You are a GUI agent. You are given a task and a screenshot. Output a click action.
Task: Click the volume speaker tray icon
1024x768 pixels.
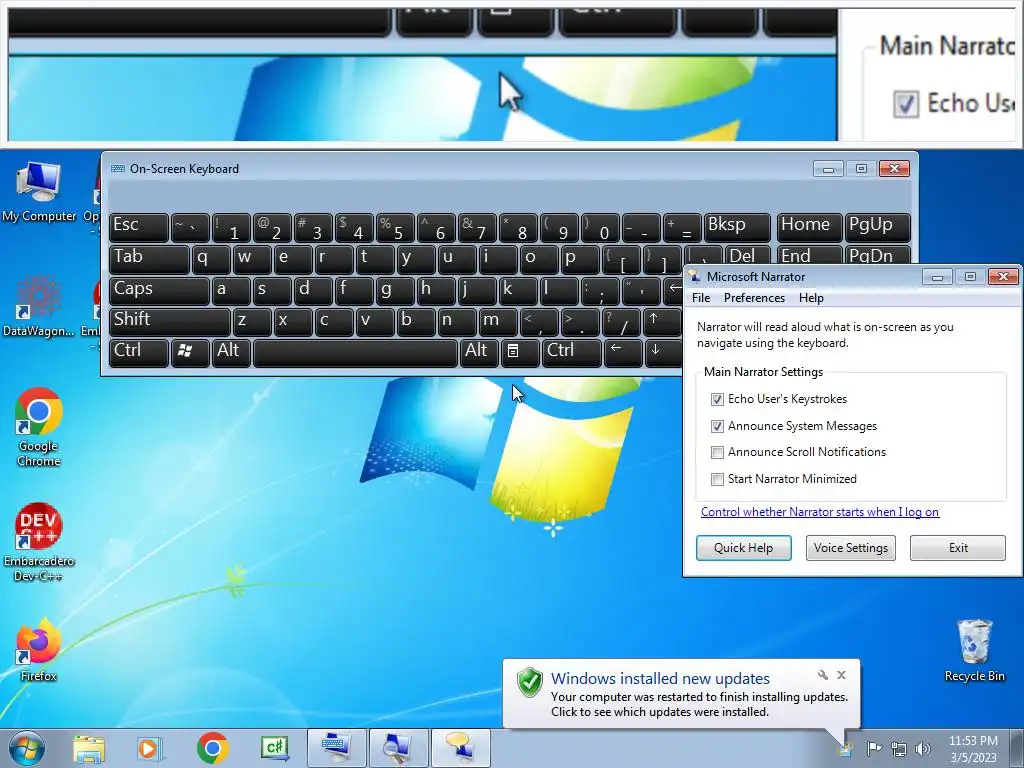[x=923, y=749]
